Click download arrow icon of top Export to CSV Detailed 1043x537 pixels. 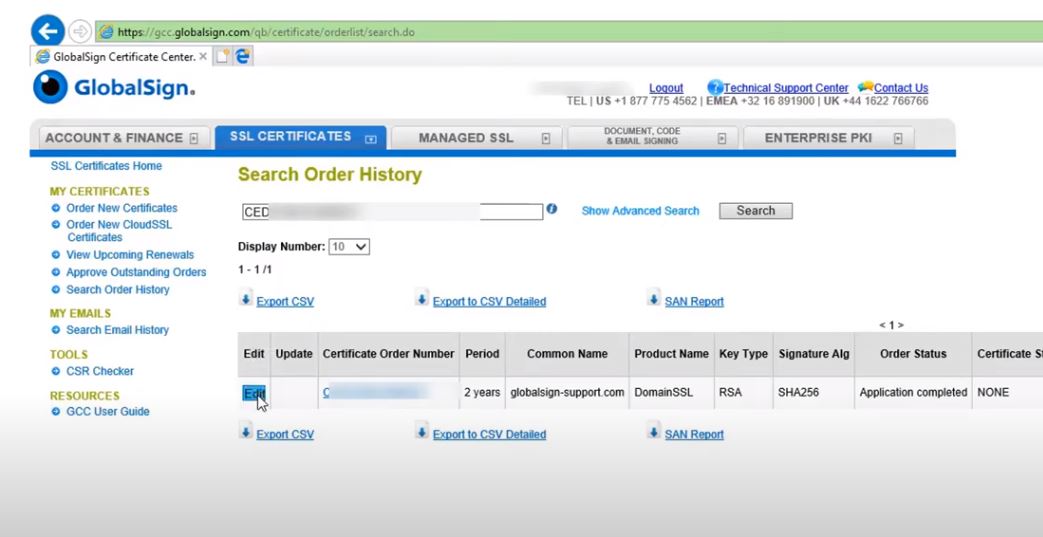tap(422, 299)
